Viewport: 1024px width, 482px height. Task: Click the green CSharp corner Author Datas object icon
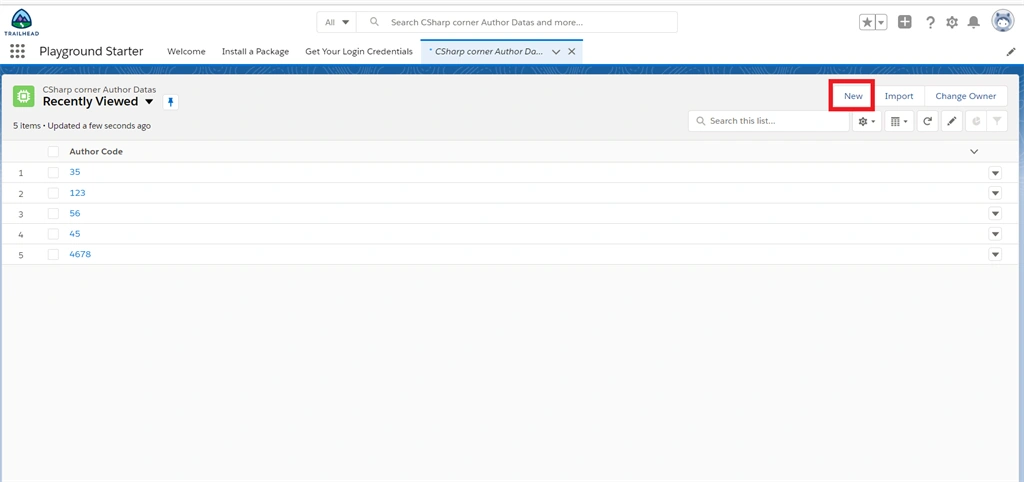(24, 97)
